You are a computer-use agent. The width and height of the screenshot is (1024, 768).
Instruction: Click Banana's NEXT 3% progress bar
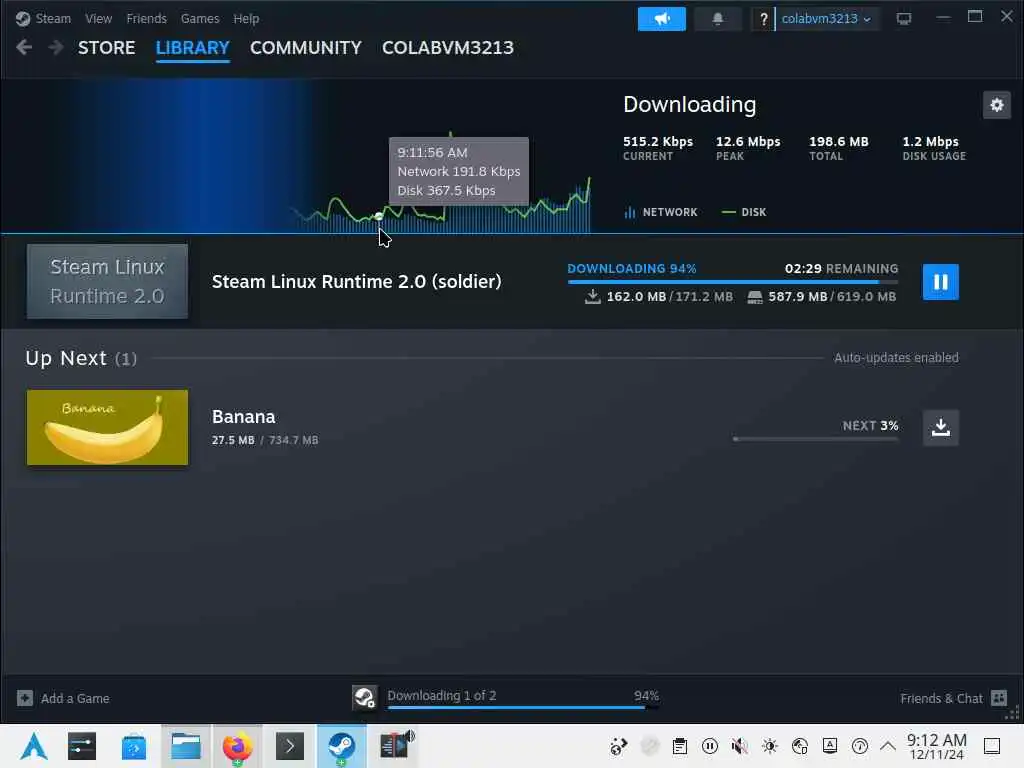(x=816, y=439)
